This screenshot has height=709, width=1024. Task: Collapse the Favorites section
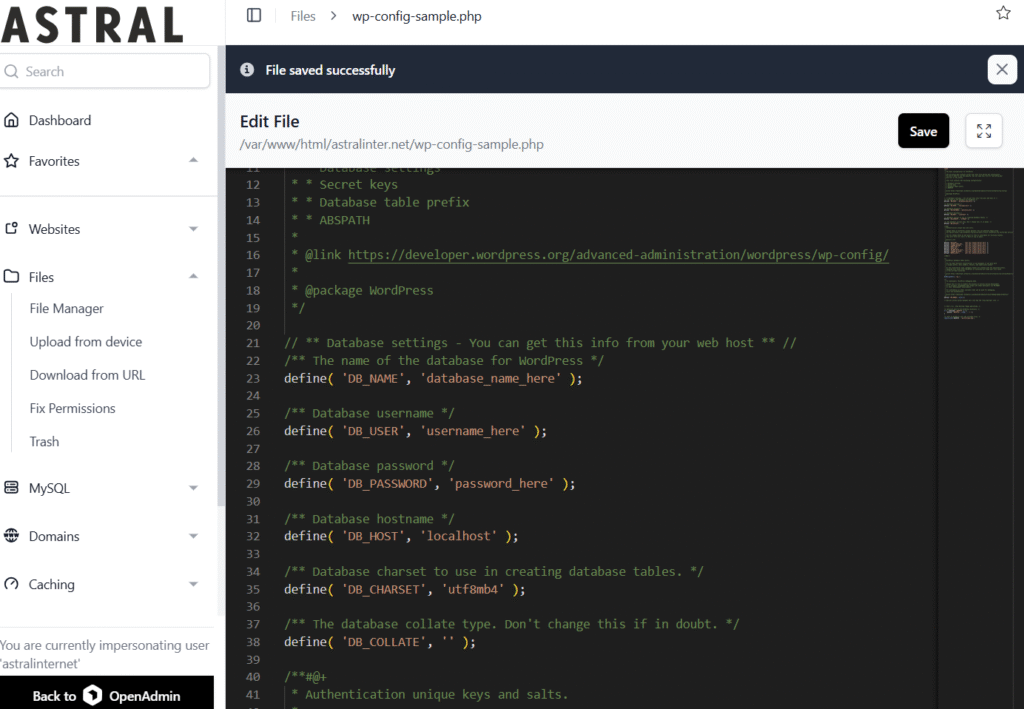pyautogui.click(x=193, y=161)
